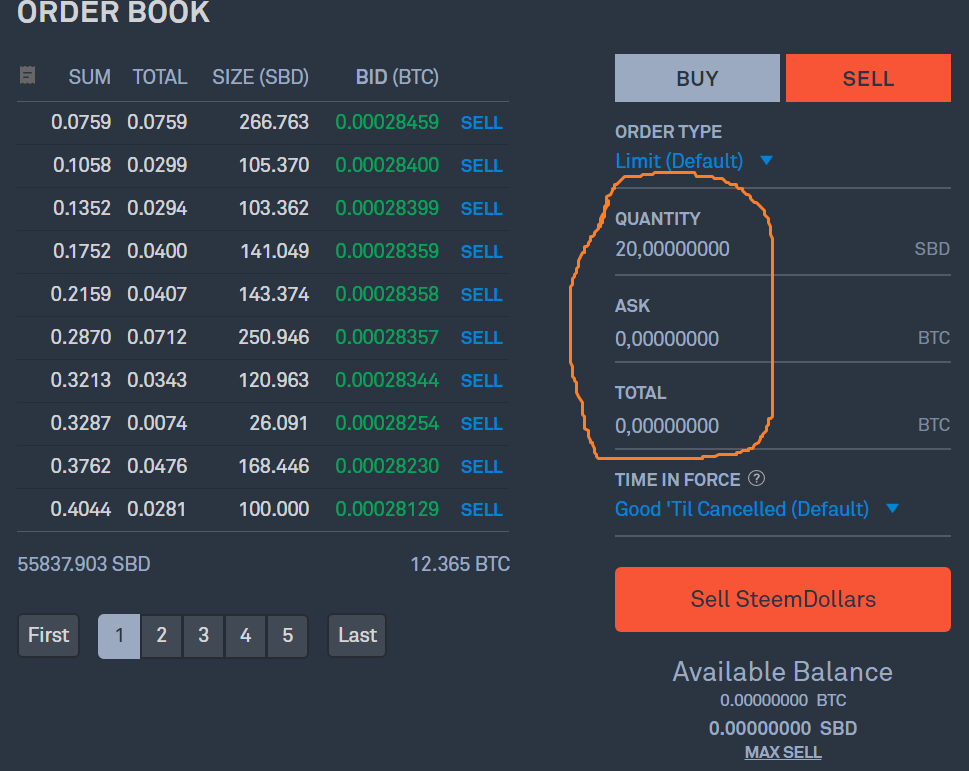Image resolution: width=969 pixels, height=771 pixels.
Task: Click total value 0.0712
Action: (x=157, y=337)
